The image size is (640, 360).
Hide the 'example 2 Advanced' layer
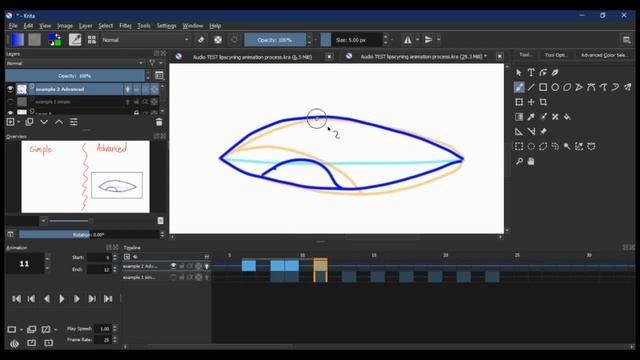(10, 89)
